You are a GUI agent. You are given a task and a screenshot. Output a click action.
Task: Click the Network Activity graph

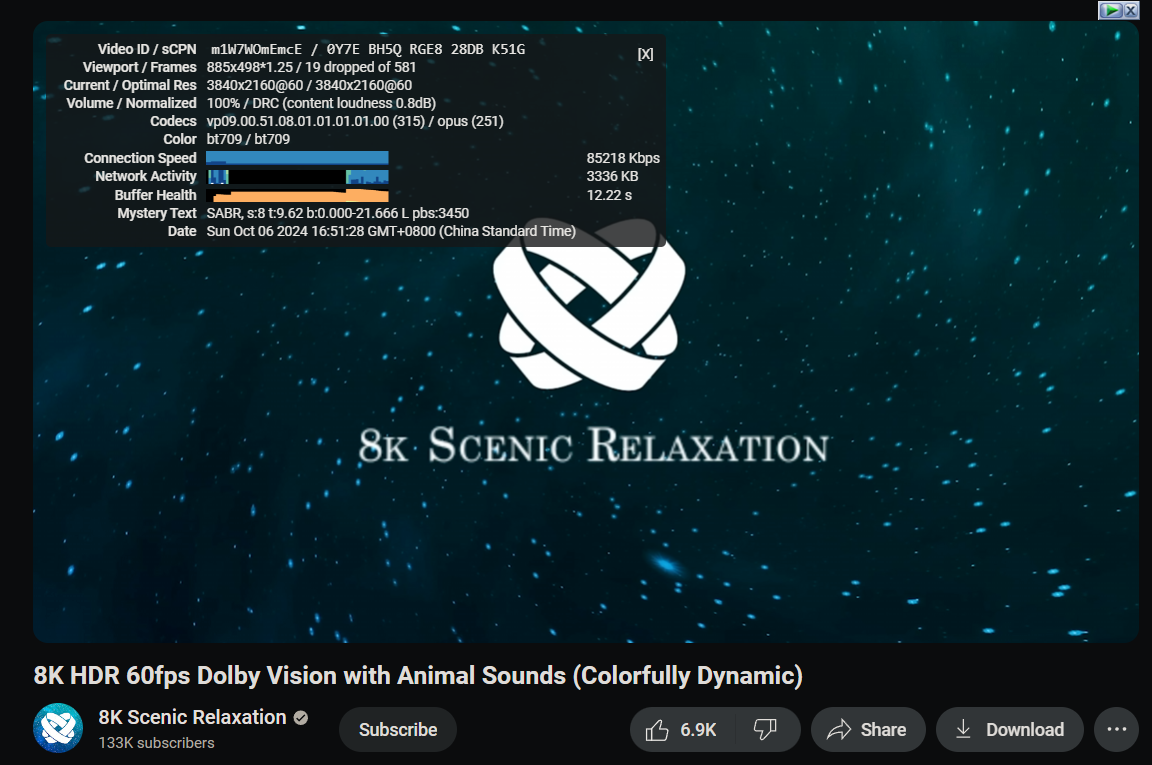click(297, 176)
